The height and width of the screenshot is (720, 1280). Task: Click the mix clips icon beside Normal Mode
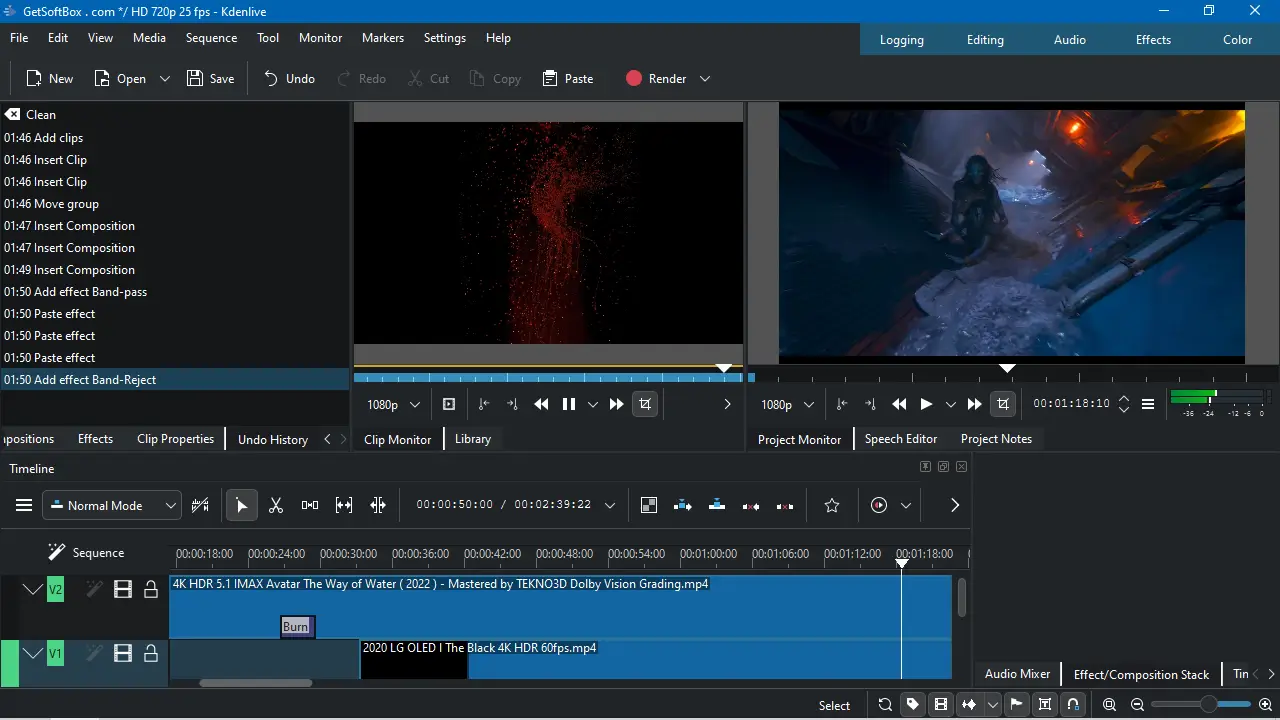(200, 505)
